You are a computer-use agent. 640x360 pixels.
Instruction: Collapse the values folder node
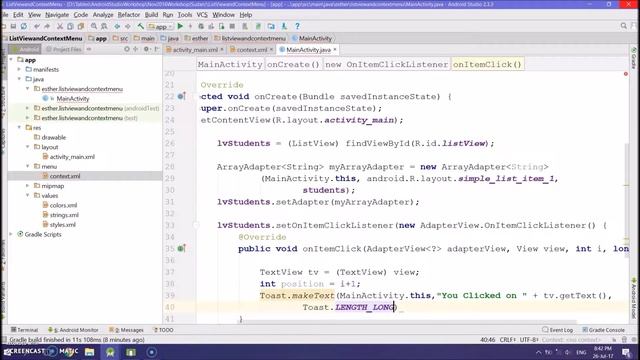tap(27, 195)
